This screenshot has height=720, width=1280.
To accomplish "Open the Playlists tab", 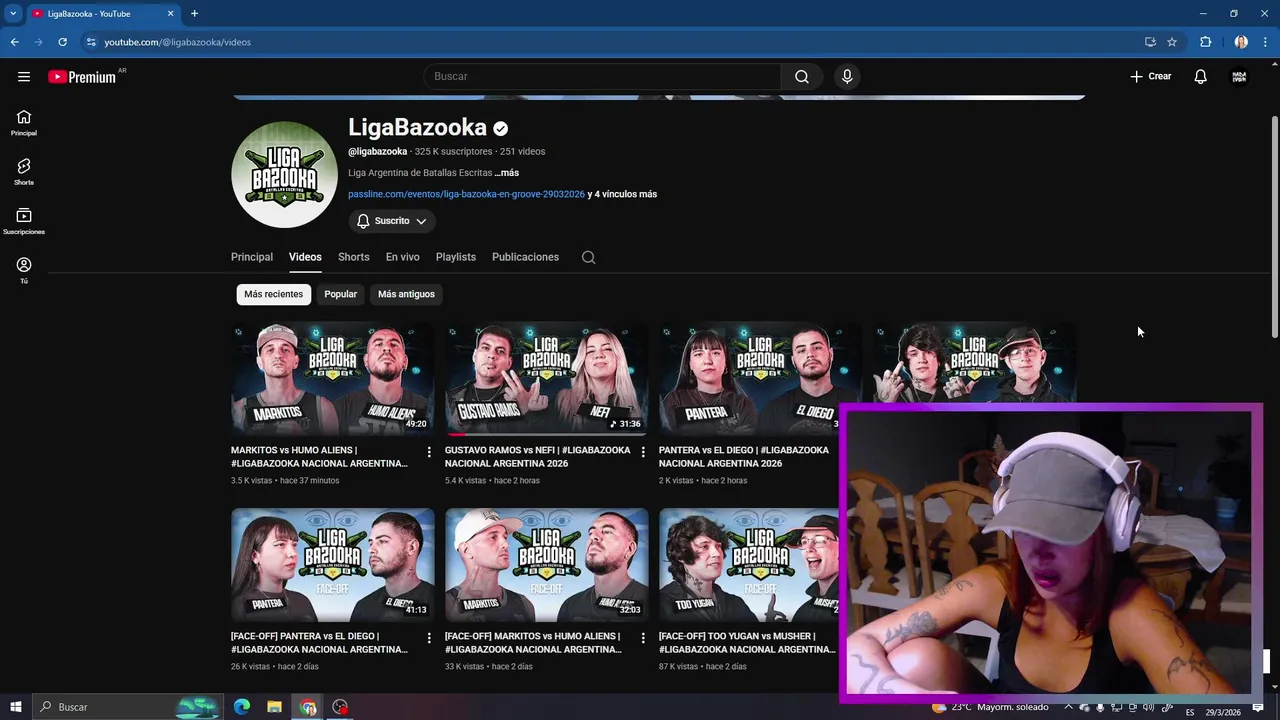I will [x=456, y=257].
